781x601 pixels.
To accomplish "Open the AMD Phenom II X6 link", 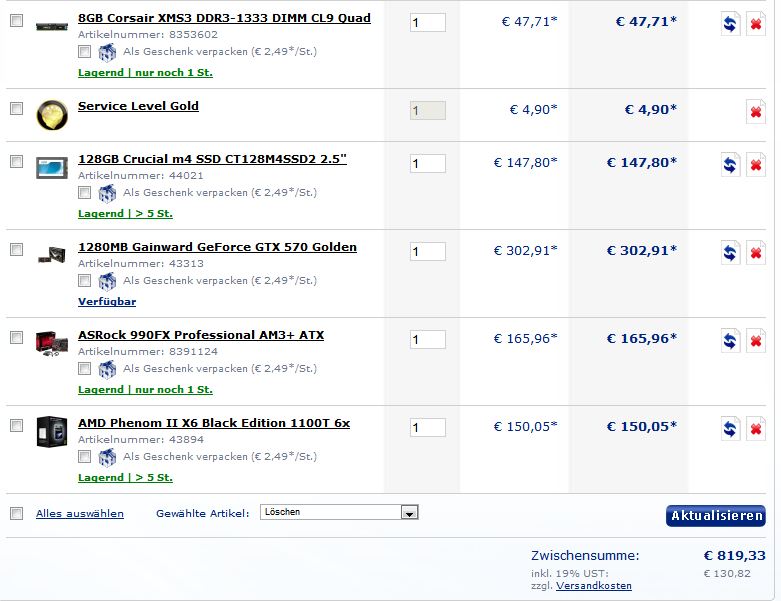I will (x=214, y=423).
